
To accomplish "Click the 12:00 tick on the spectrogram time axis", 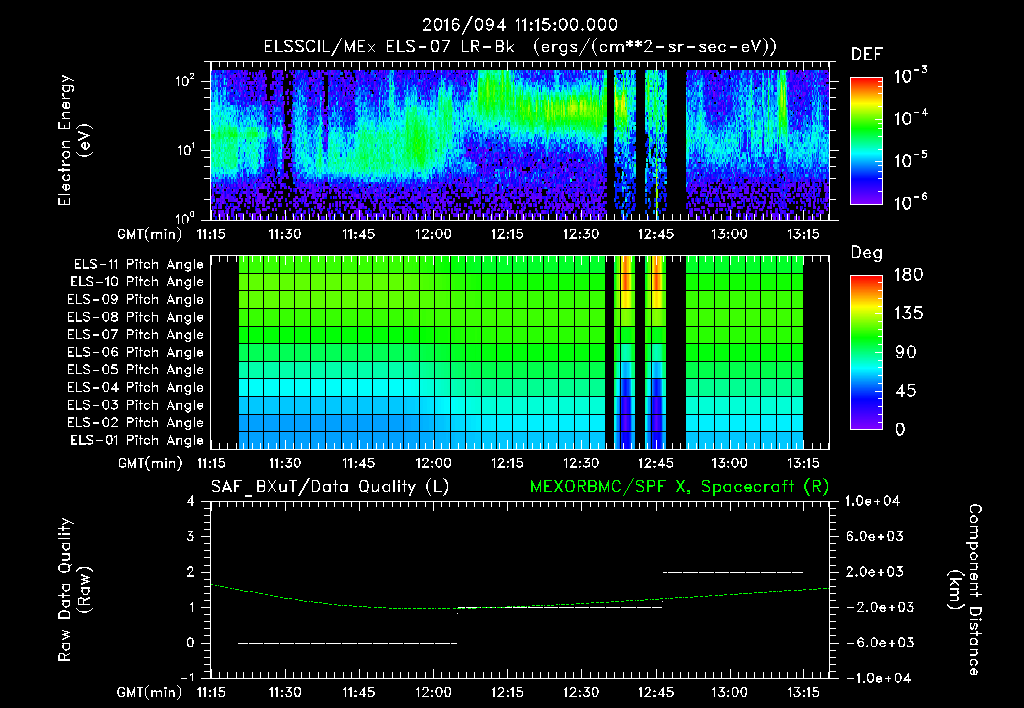I will click(x=433, y=234).
